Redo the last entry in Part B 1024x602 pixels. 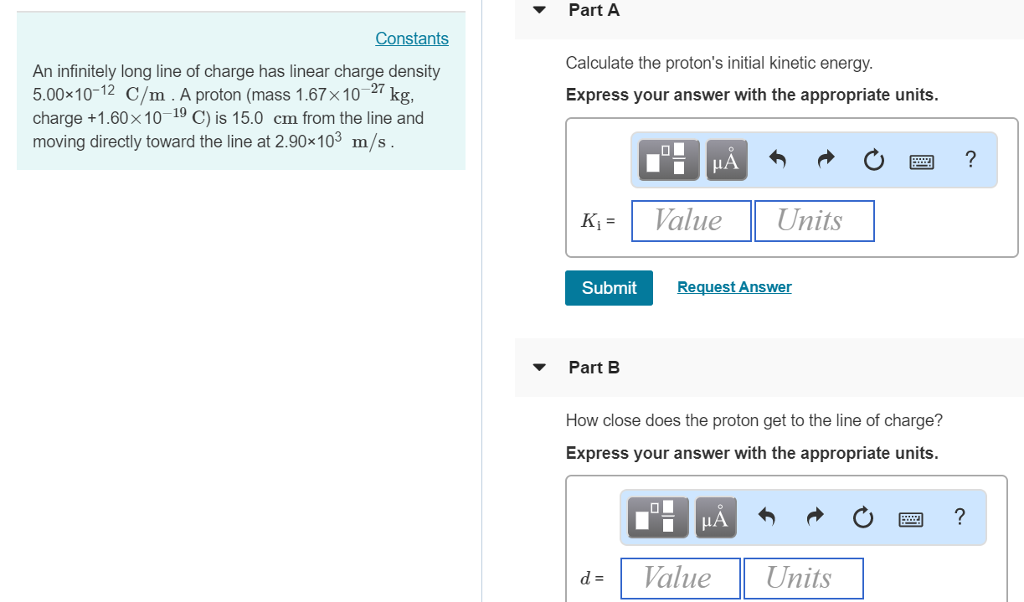(815, 517)
